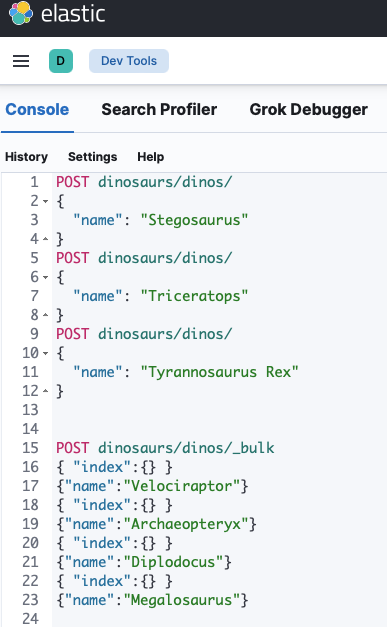Viewport: 387px width, 627px height.
Task: Switch to the Console tab
Action: [x=37, y=110]
